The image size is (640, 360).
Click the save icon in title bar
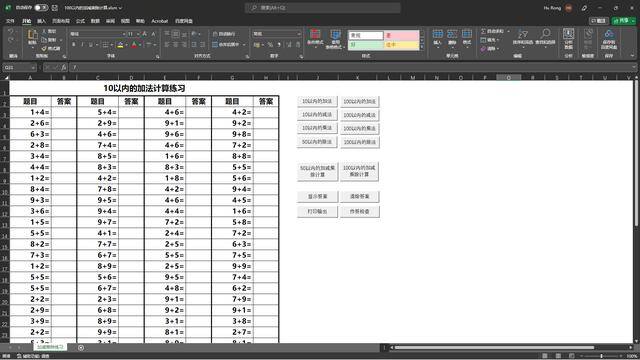point(55,8)
